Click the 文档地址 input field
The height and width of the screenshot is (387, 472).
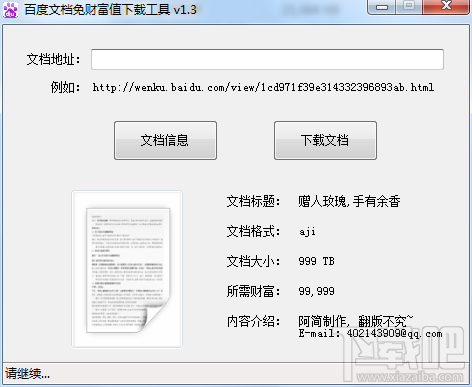coord(267,59)
